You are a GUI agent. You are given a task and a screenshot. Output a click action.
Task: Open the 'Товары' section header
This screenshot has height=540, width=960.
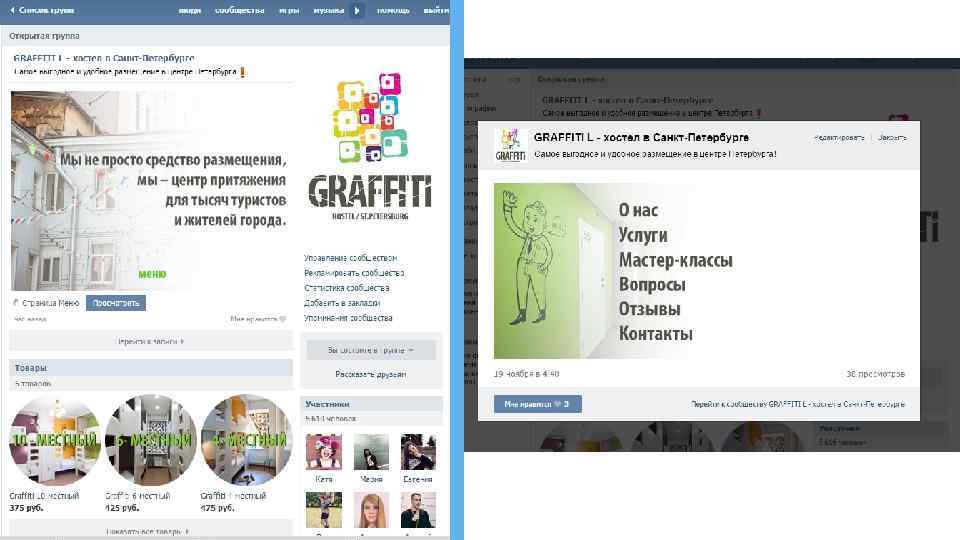coord(151,368)
